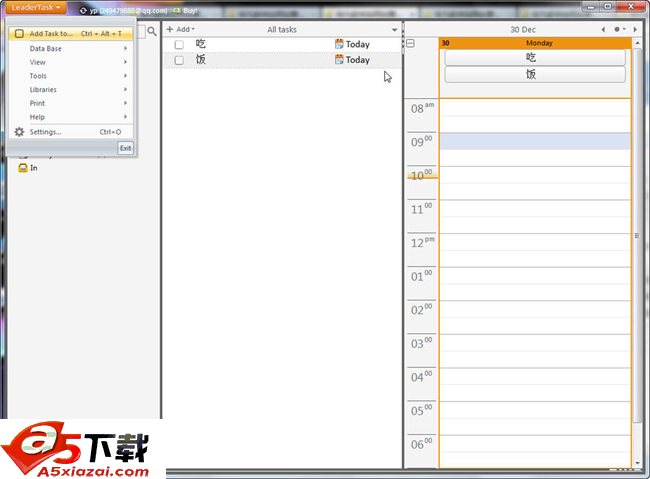Open the LeaderTask main menu button
The height and width of the screenshot is (479, 650).
click(36, 7)
